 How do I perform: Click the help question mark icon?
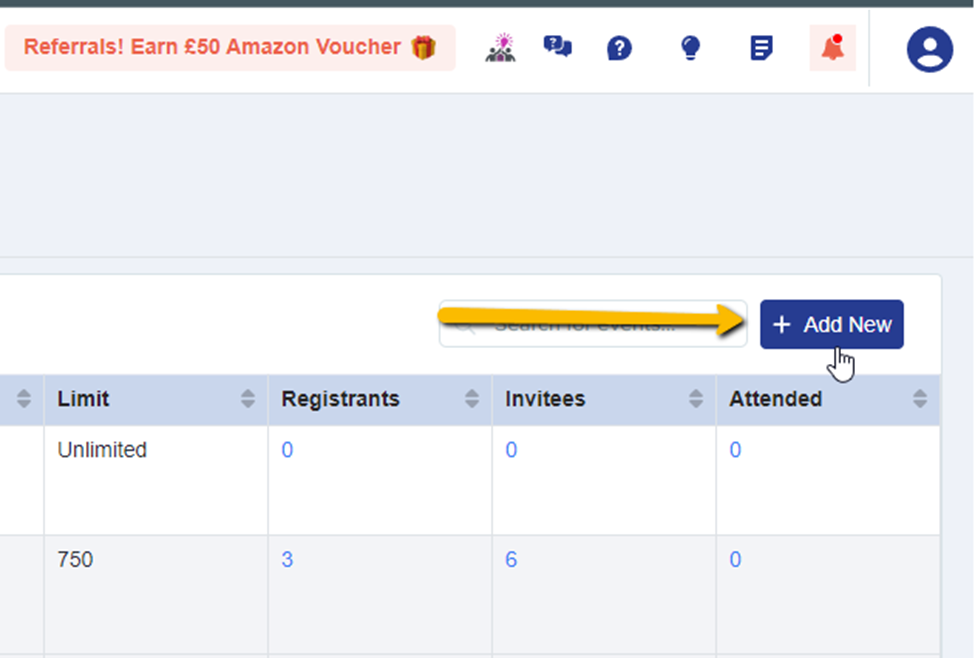pos(619,48)
